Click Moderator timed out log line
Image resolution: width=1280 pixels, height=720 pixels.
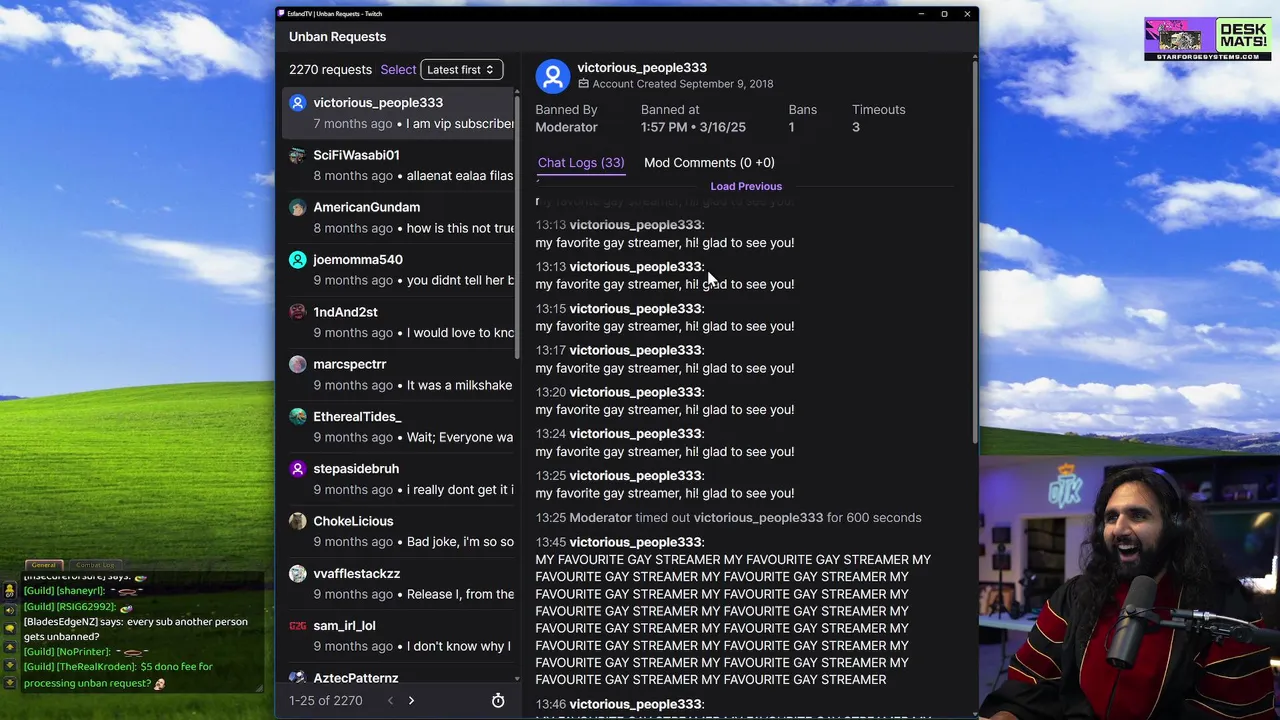[728, 518]
